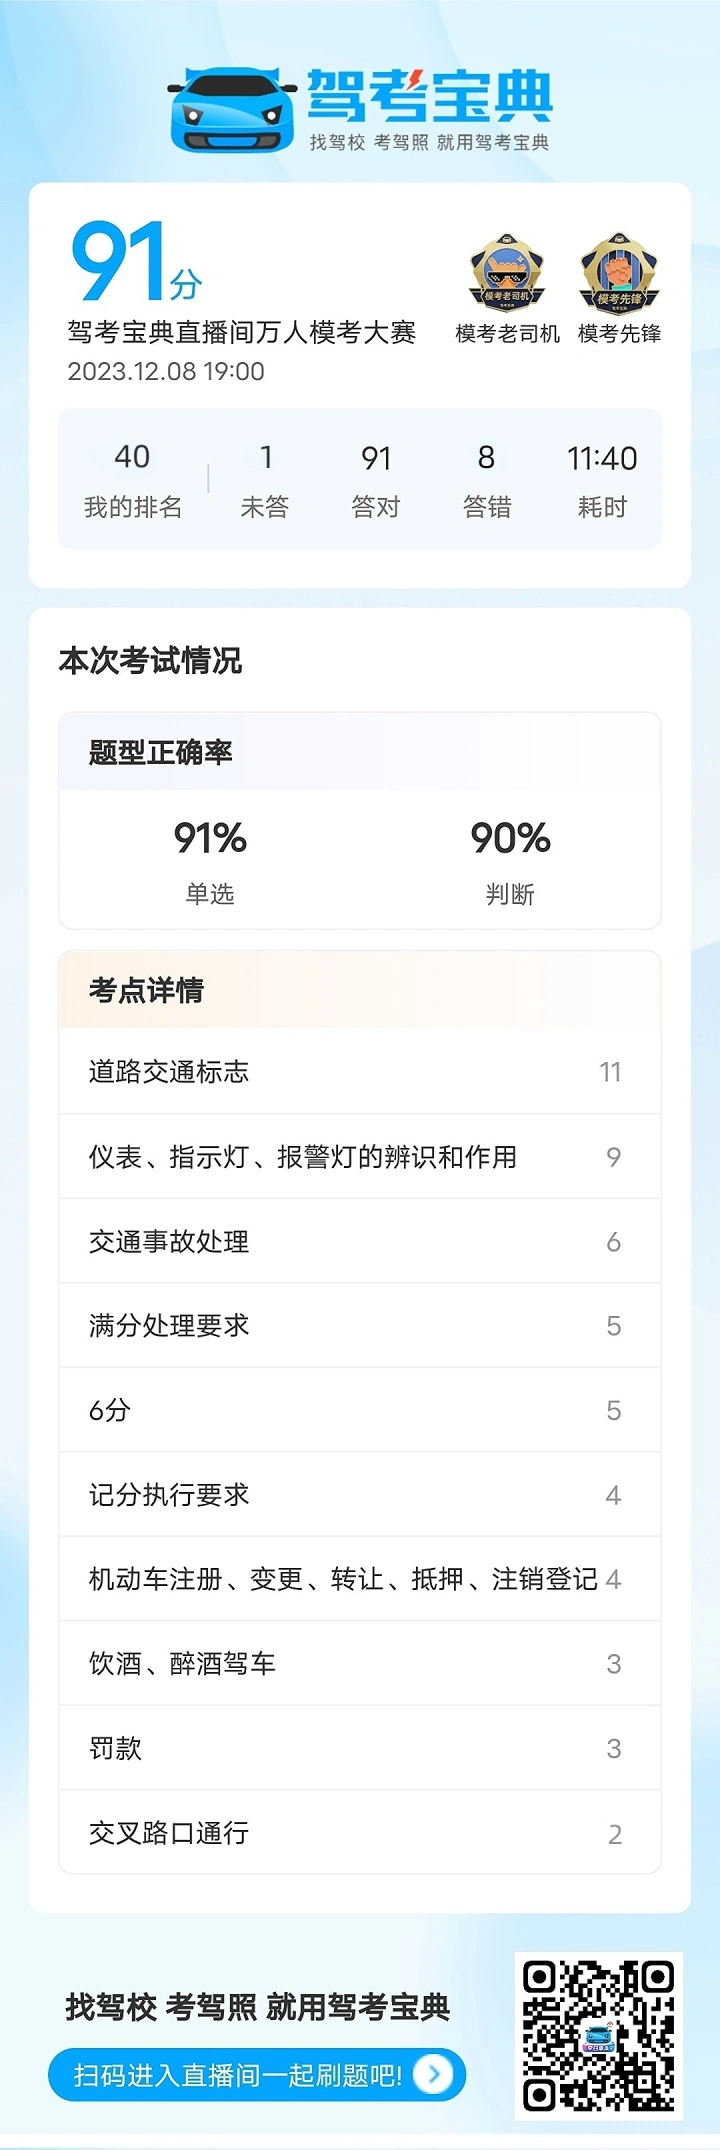Click the blue car logo icon
Image resolution: width=720 pixels, height=2150 pixels.
[232, 110]
